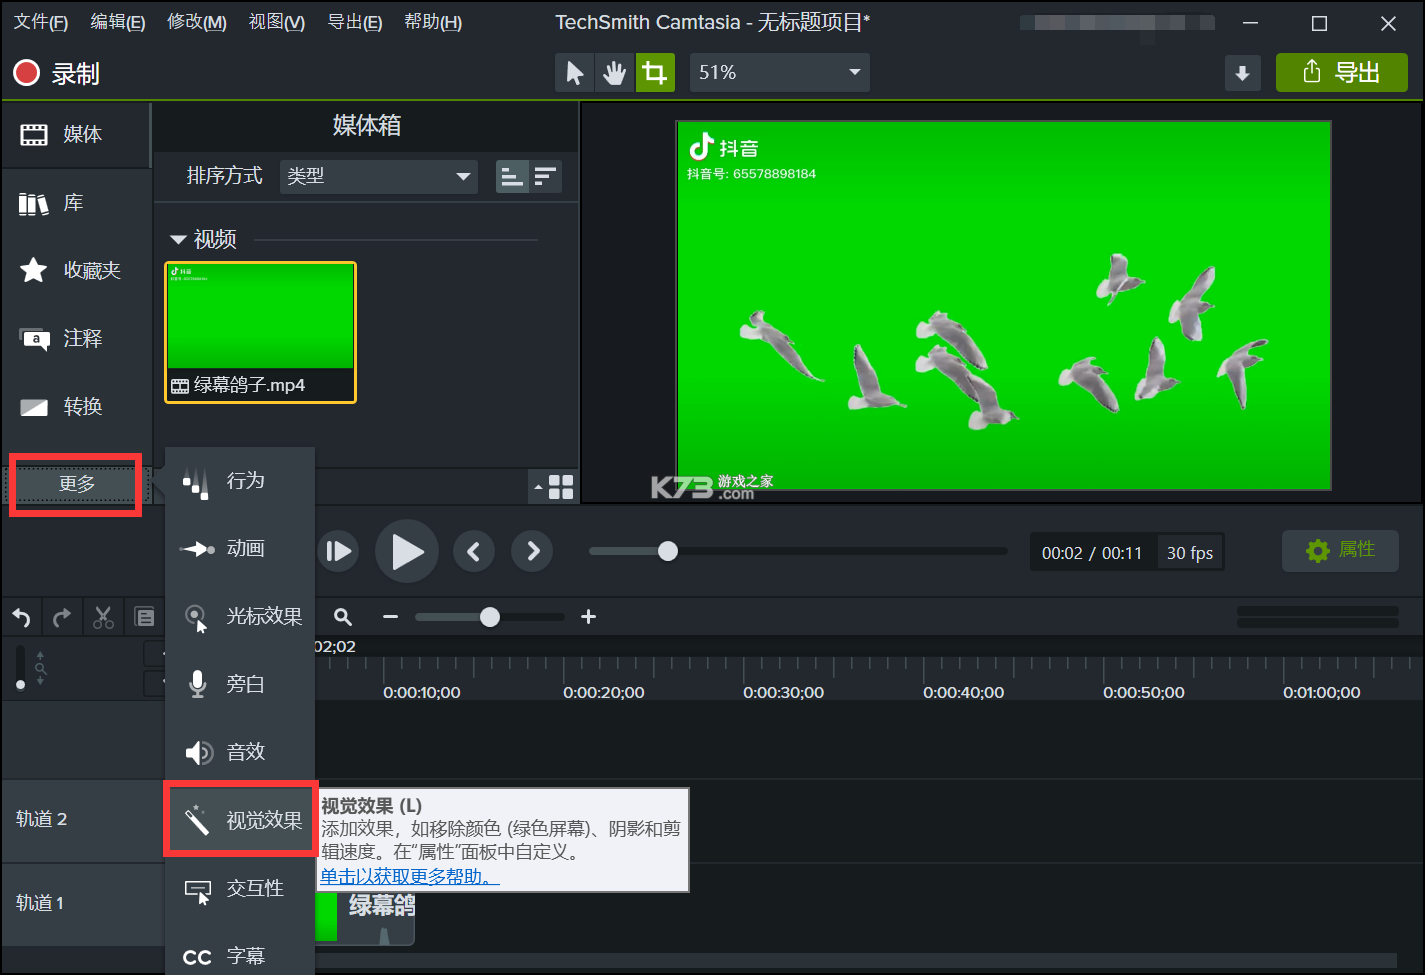Click the green 导出 export button

[x=1341, y=73]
